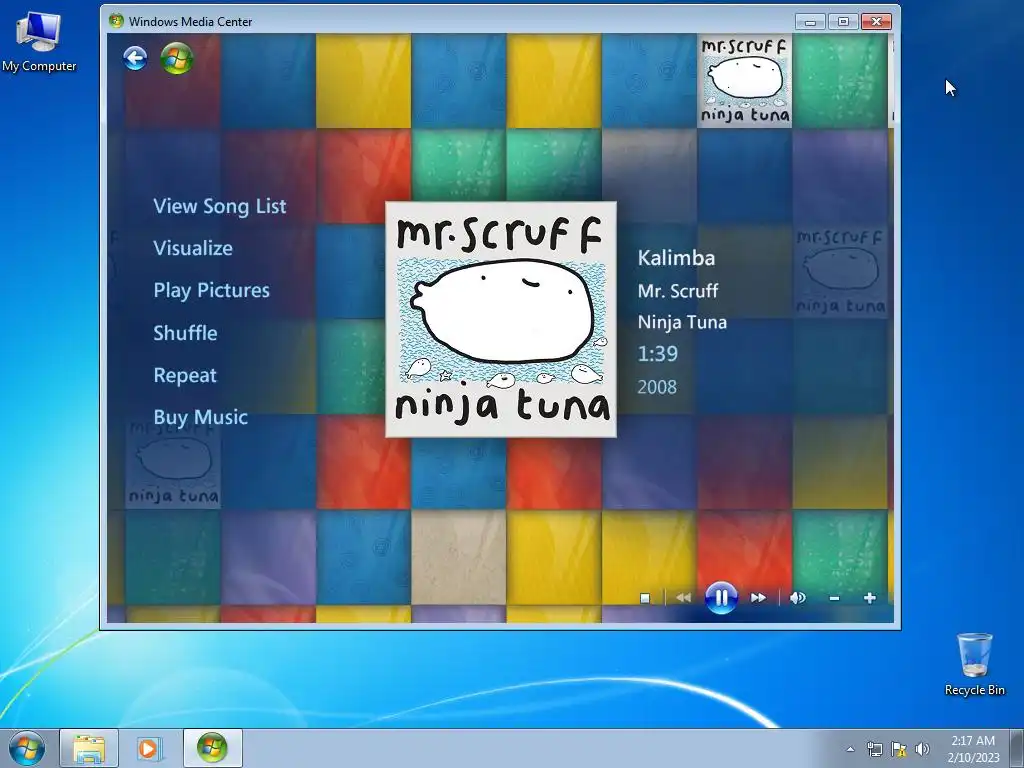The width and height of the screenshot is (1024, 768).
Task: Increase volume with the plus button
Action: (869, 598)
